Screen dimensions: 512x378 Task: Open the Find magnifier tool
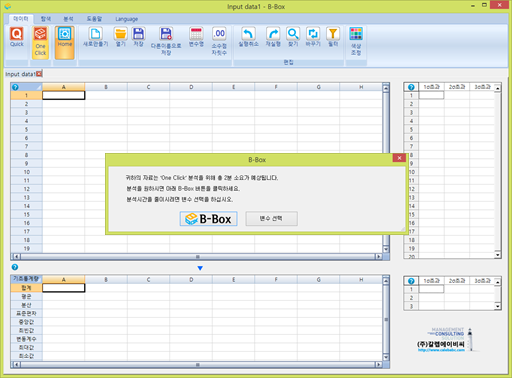pos(293,37)
